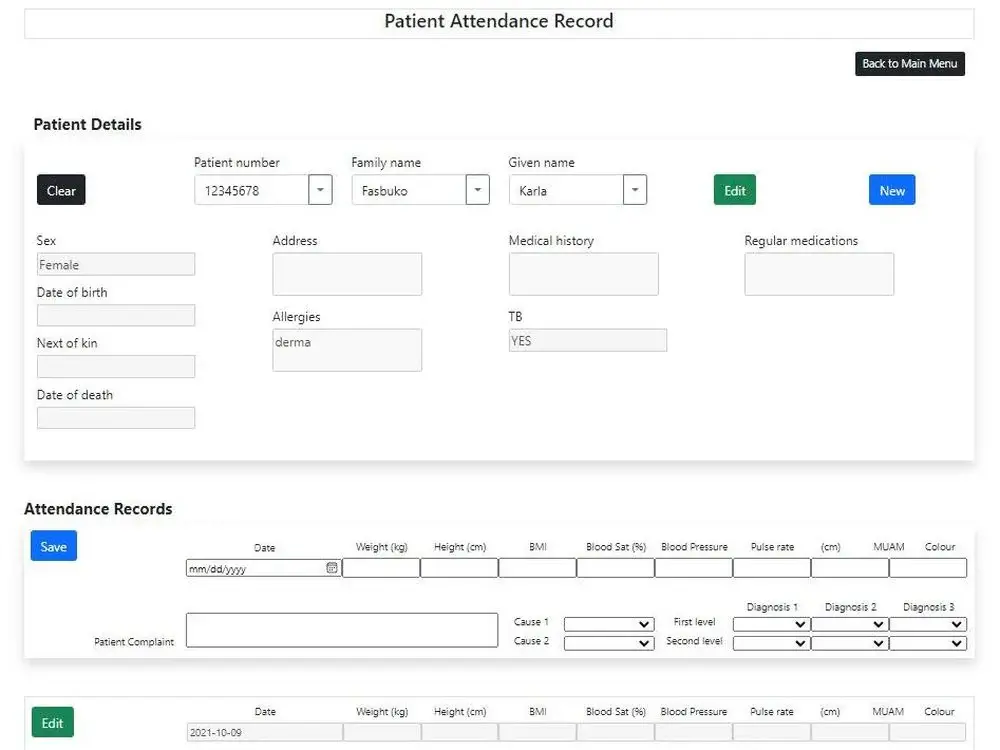Focus the Family name field showing Fasbuko
Screen dimensions: 1000x750
click(409, 190)
